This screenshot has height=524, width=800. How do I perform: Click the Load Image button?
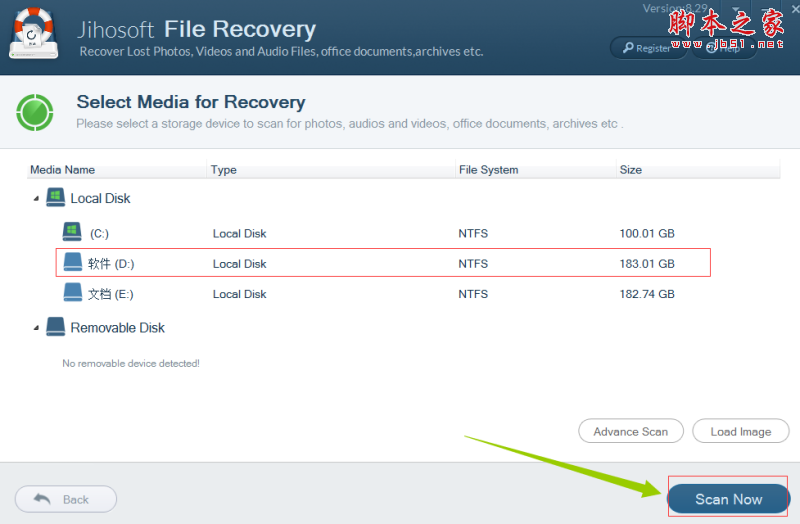(740, 432)
